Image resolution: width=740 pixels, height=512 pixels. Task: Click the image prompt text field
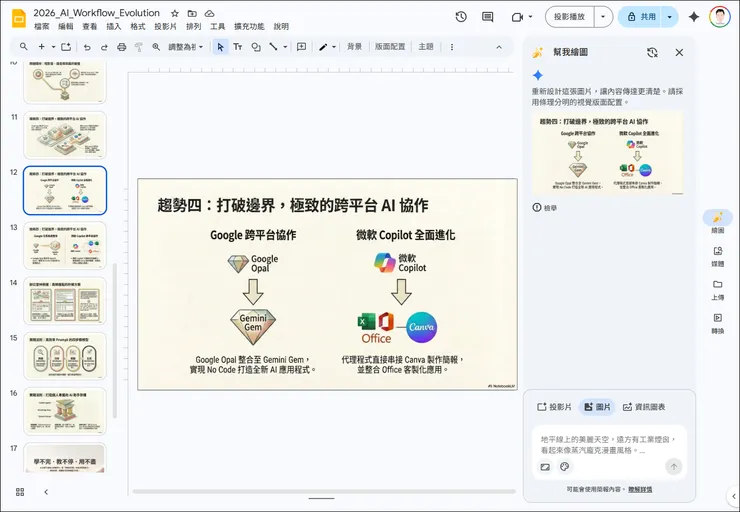609,445
